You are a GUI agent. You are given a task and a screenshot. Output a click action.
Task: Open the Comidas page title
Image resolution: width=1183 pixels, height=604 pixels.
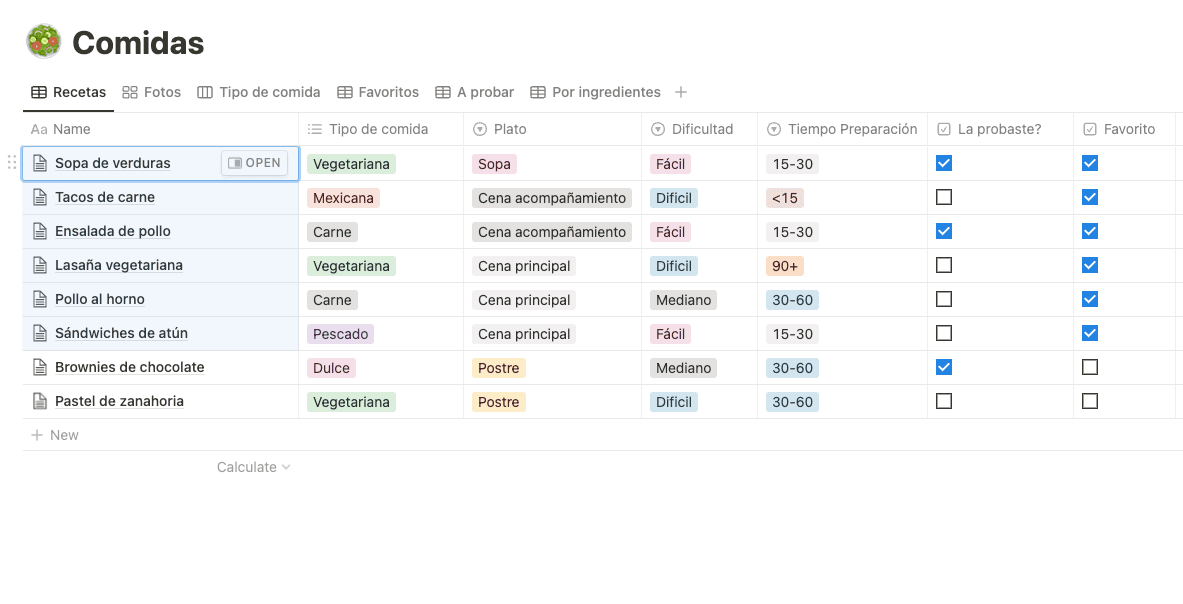138,43
